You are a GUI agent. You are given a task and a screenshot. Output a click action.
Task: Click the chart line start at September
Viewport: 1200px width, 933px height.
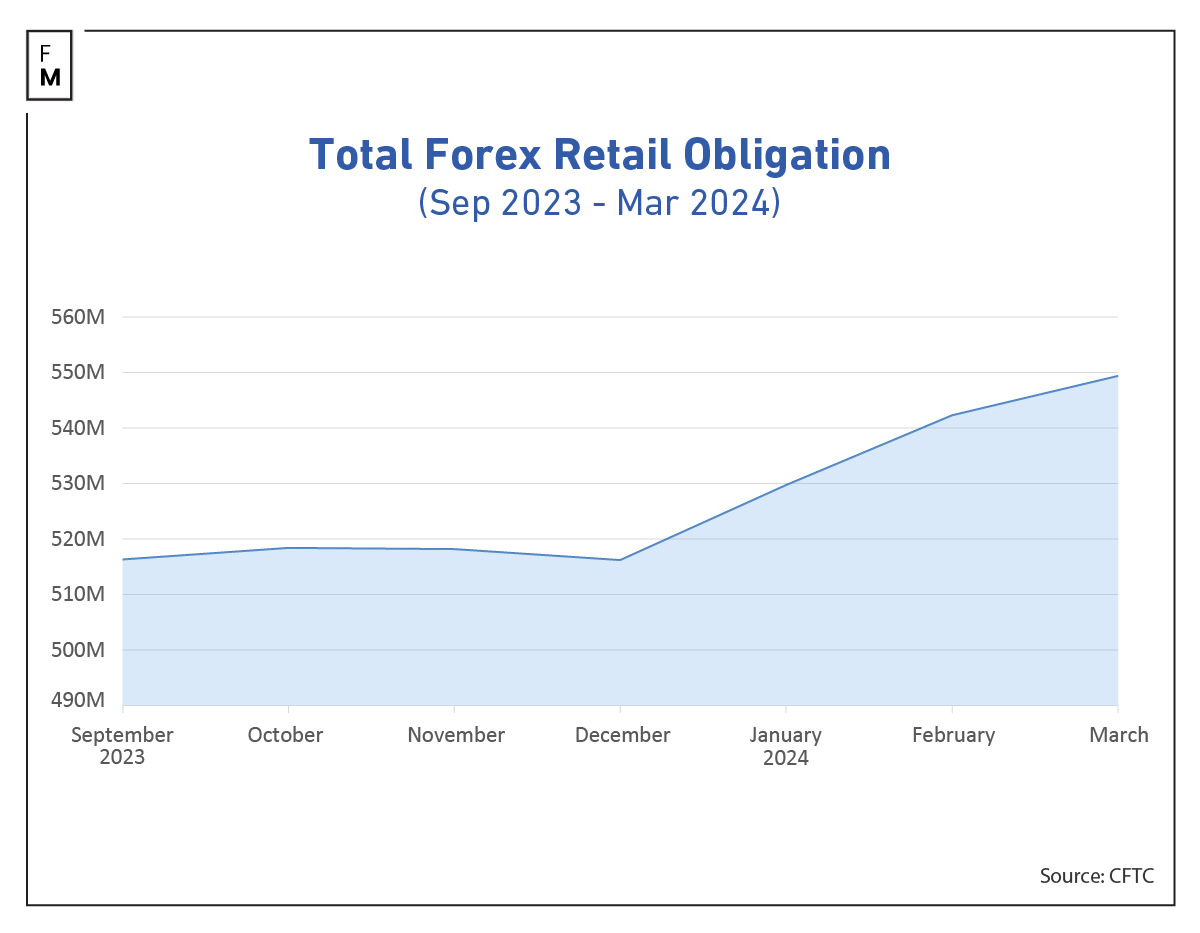coord(122,559)
